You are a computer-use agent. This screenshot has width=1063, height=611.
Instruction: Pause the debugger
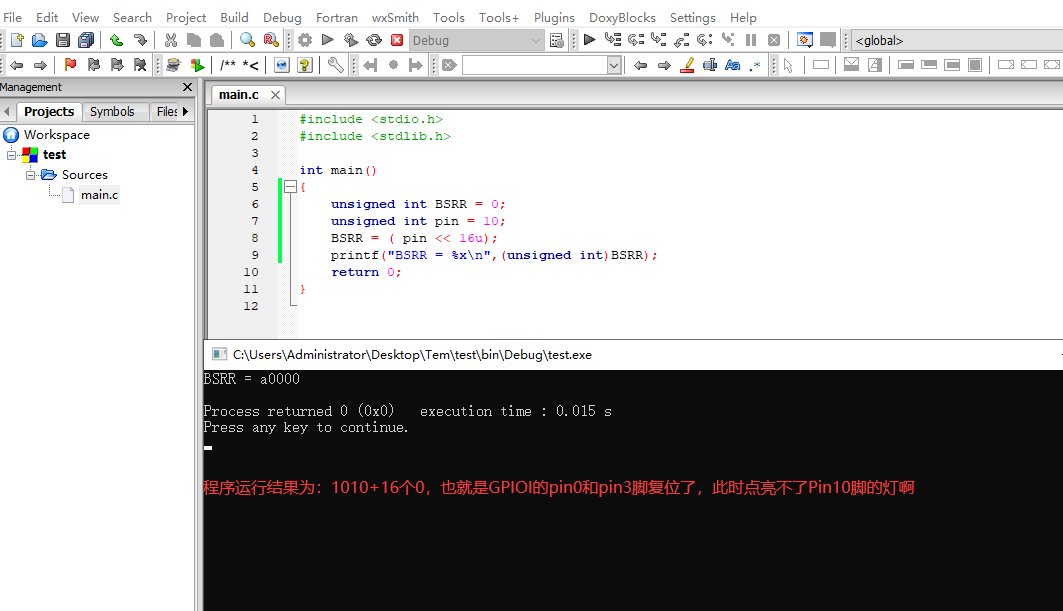click(751, 39)
